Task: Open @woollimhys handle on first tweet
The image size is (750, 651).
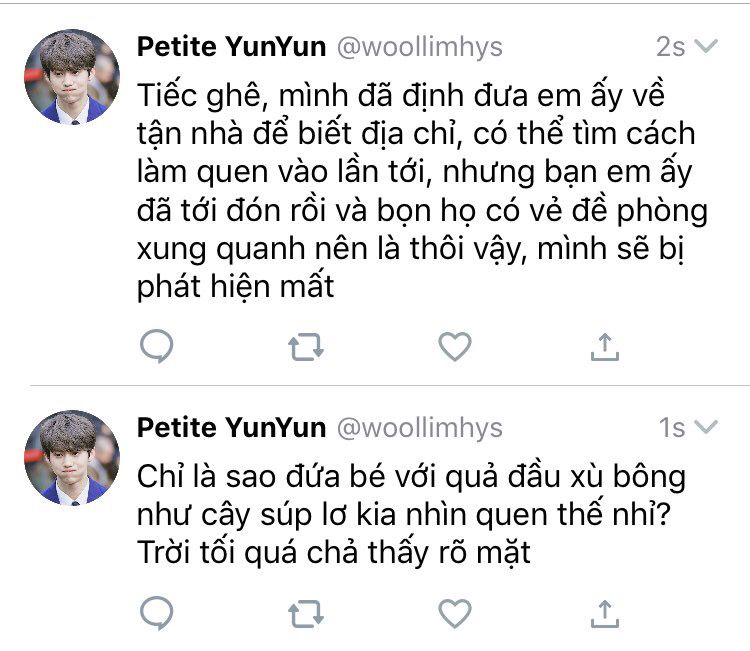Action: [x=420, y=47]
